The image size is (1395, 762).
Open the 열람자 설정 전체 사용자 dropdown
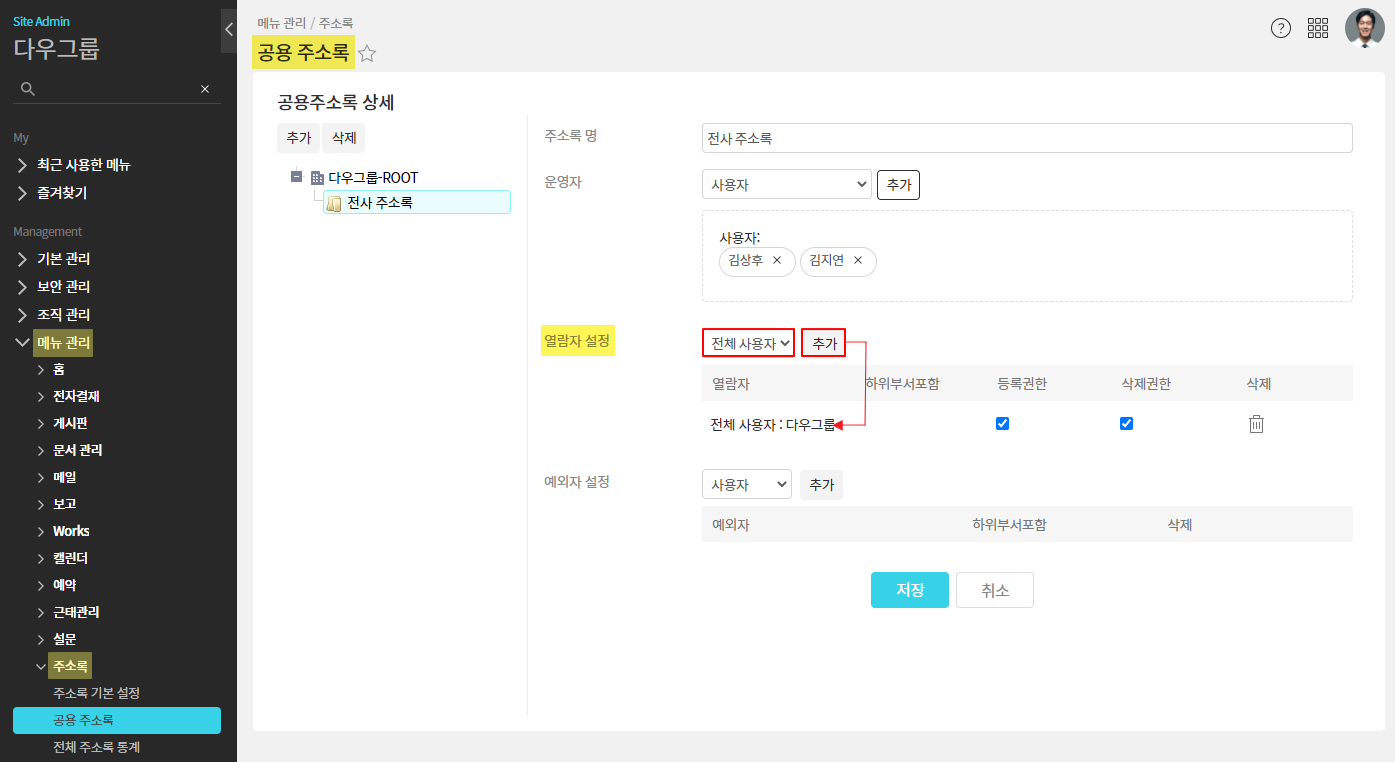748,343
